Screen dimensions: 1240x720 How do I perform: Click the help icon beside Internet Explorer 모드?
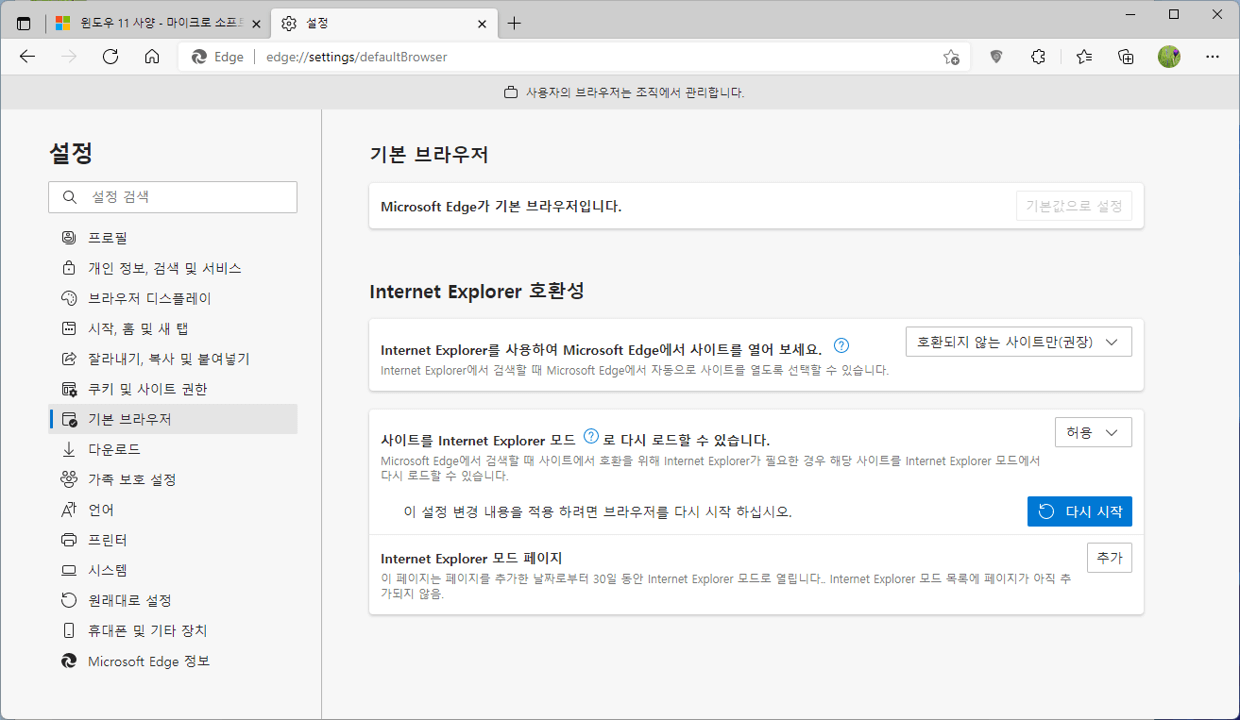click(x=591, y=436)
